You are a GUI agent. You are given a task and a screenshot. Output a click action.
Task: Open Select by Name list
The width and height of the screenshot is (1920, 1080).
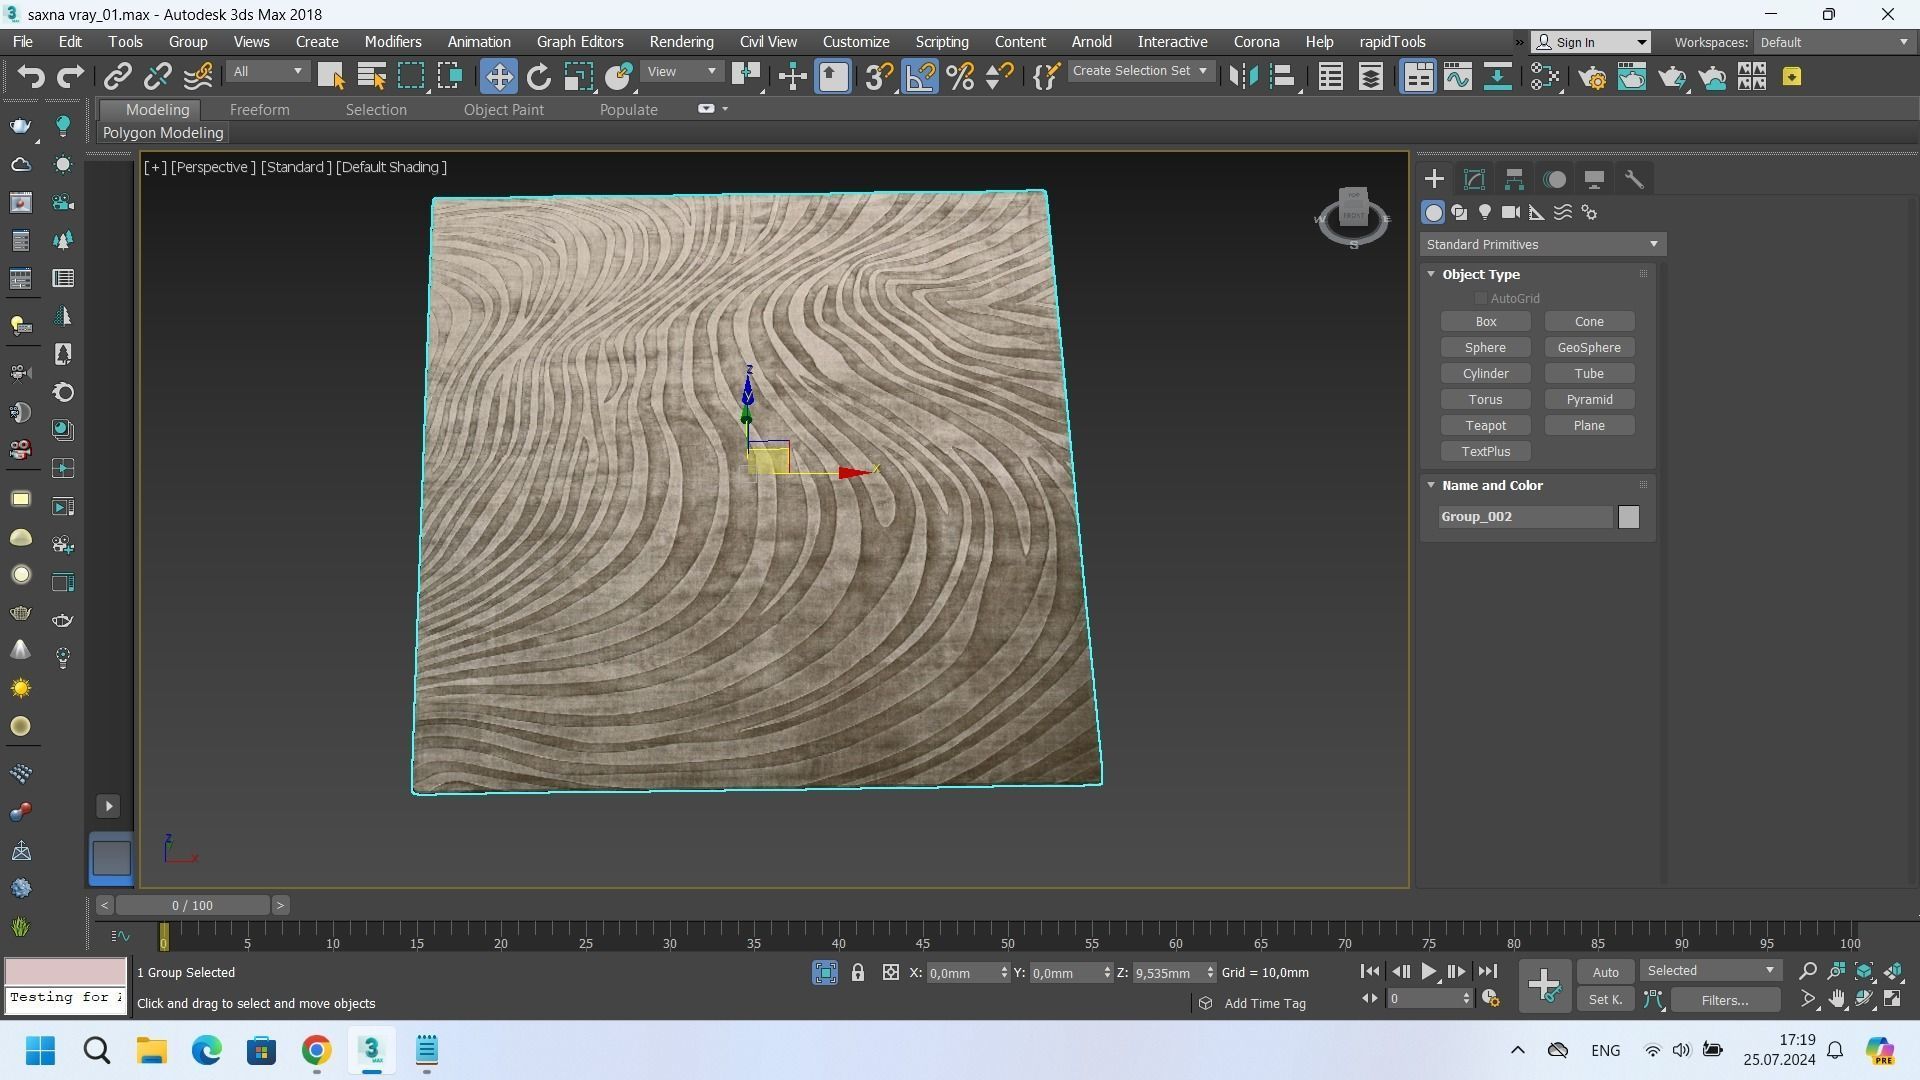[371, 77]
